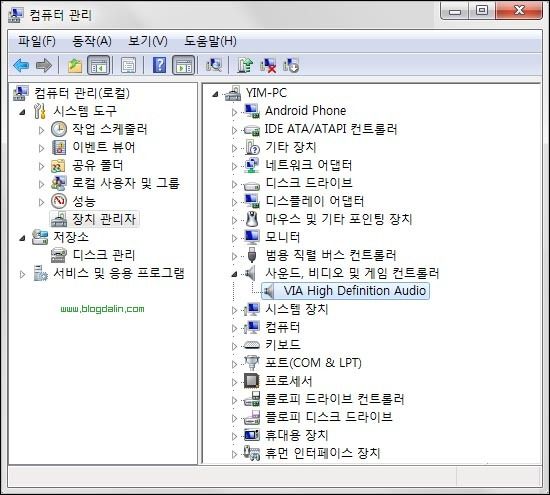This screenshot has width=550, height=495.
Task: Toggle the Show/Hide Action Pane icon
Action: [183, 65]
